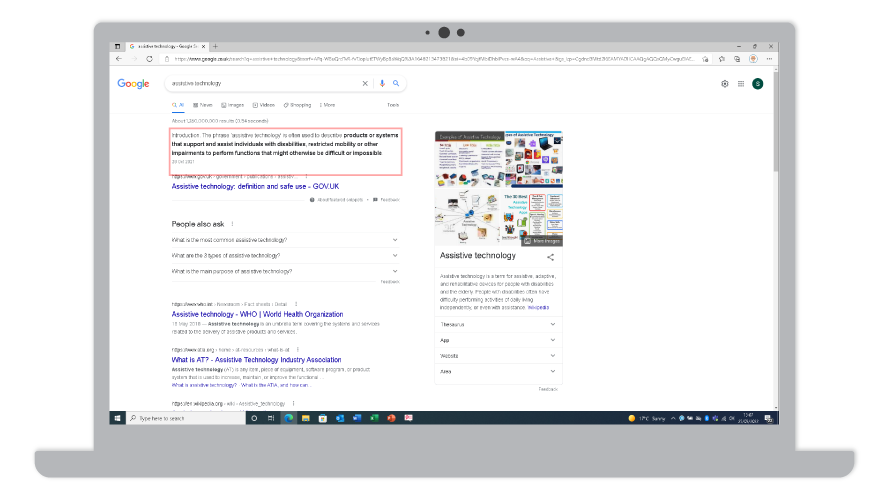Click the green Google account avatar
Image resolution: width=889 pixels, height=500 pixels.
click(757, 84)
